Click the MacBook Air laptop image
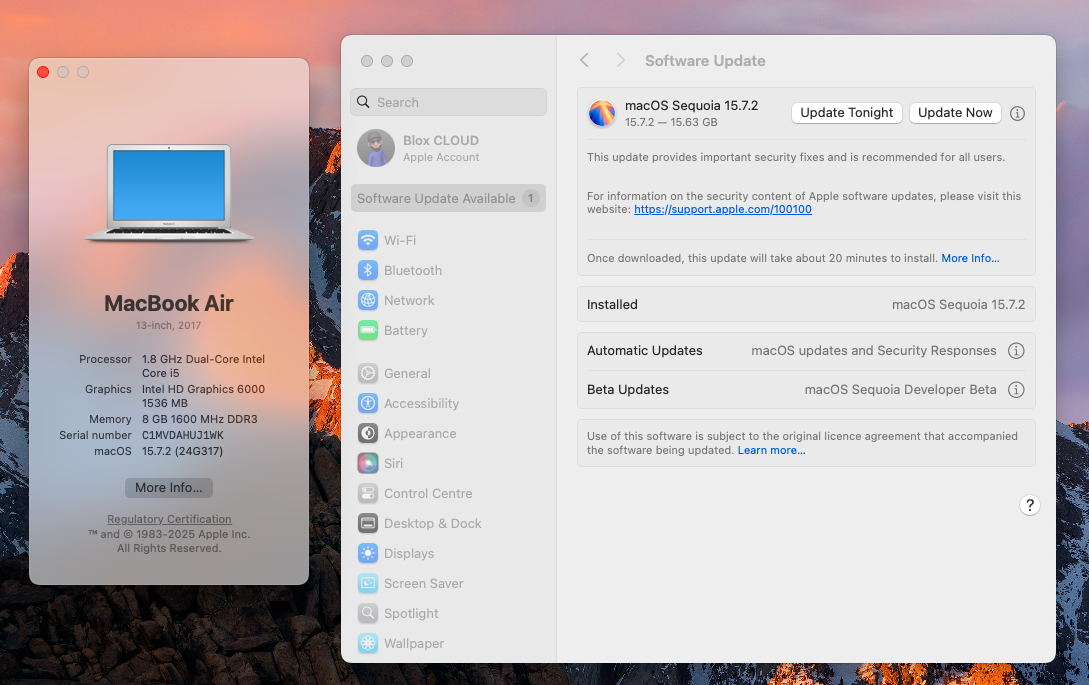The width and height of the screenshot is (1089, 685). (x=169, y=193)
